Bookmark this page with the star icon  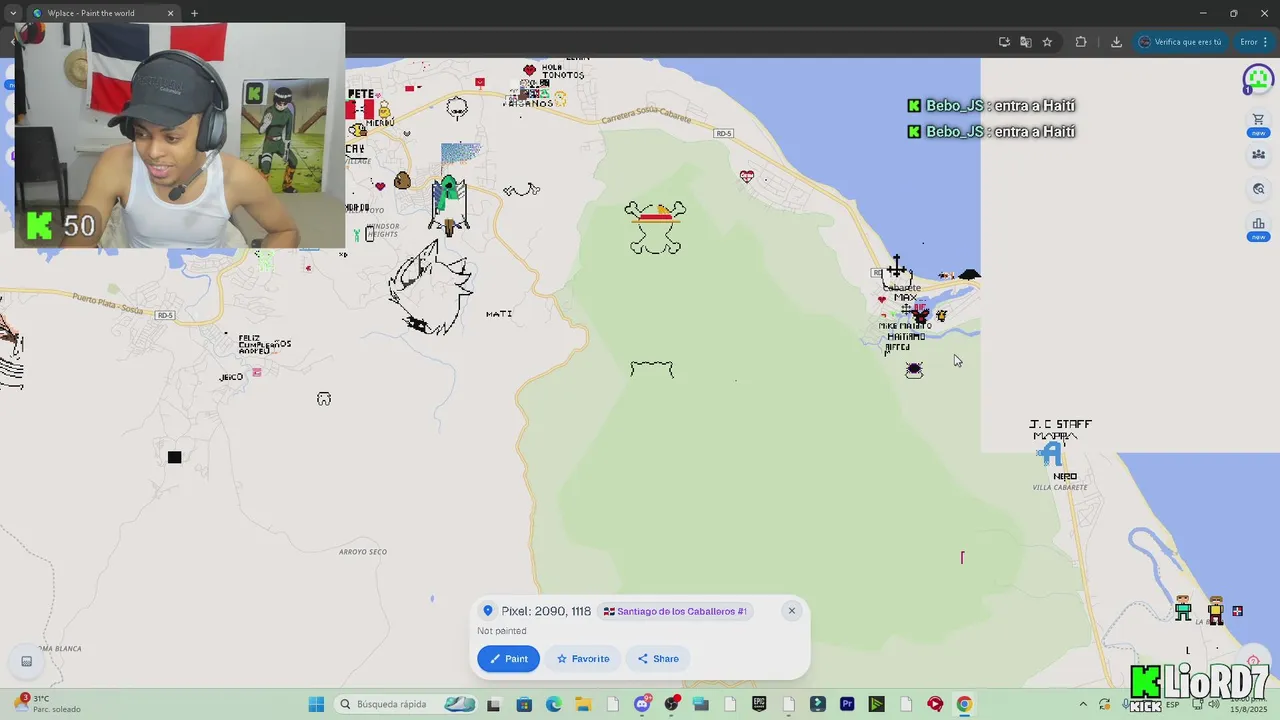[1047, 42]
